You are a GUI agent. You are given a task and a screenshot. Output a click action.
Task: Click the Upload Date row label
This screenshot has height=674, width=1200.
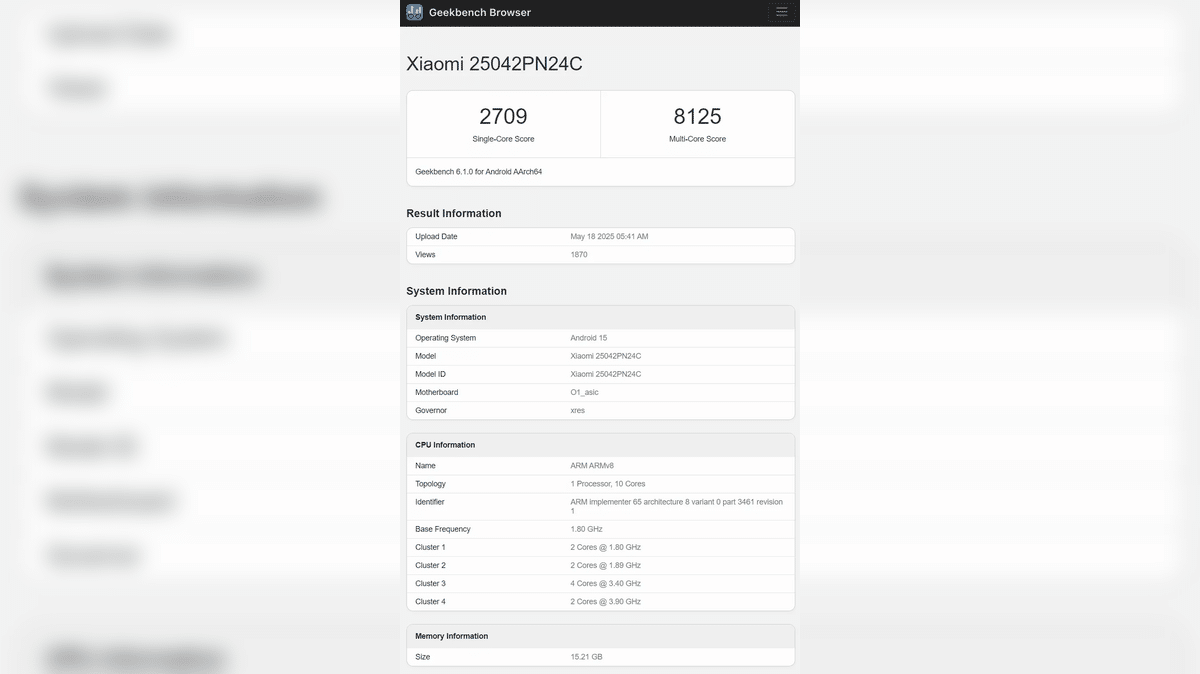tap(436, 237)
